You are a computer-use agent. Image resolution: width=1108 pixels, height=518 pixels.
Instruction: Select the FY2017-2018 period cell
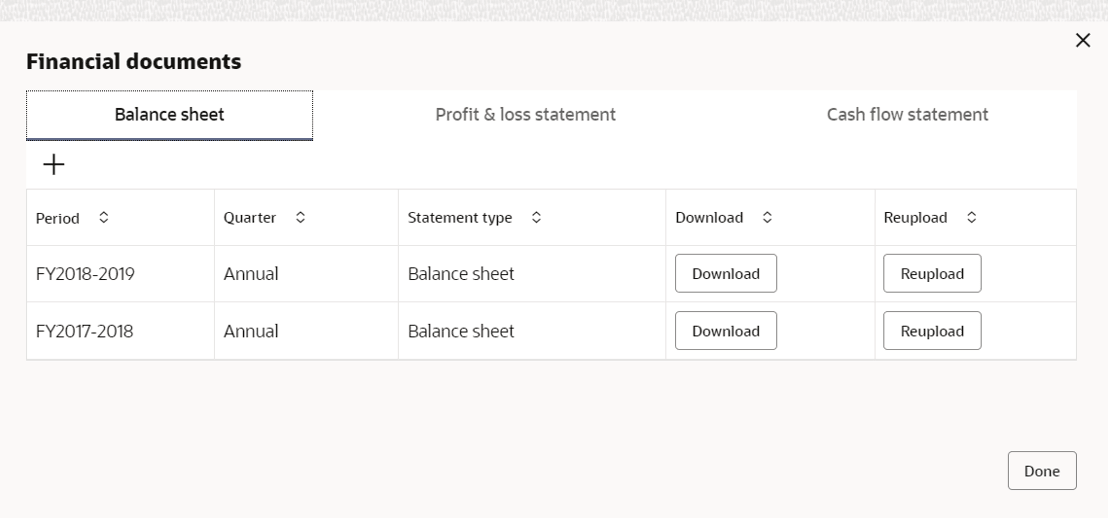tap(85, 331)
